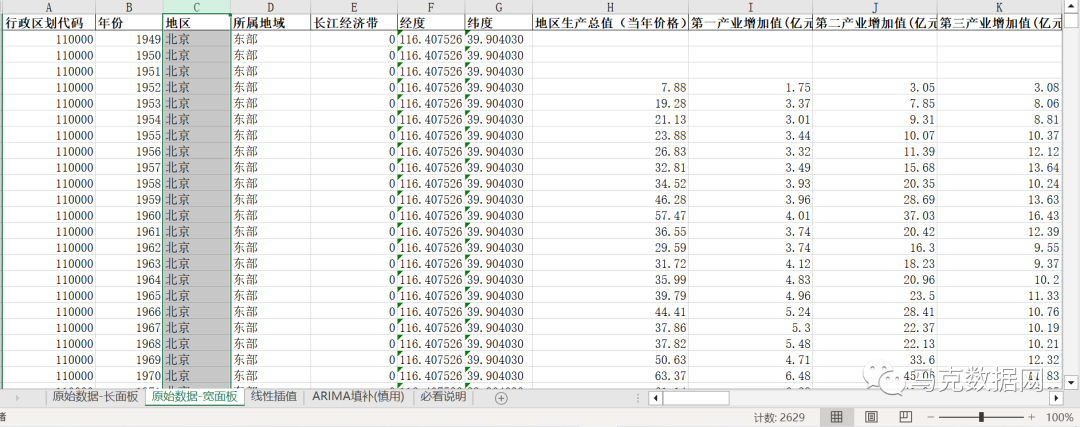Click tertiary industry value 16.43 cell

click(x=999, y=216)
